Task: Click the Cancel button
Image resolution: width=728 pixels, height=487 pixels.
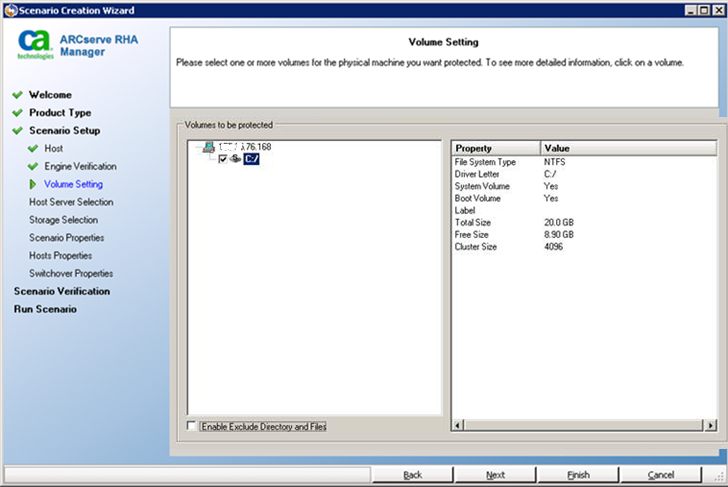Action: click(660, 475)
